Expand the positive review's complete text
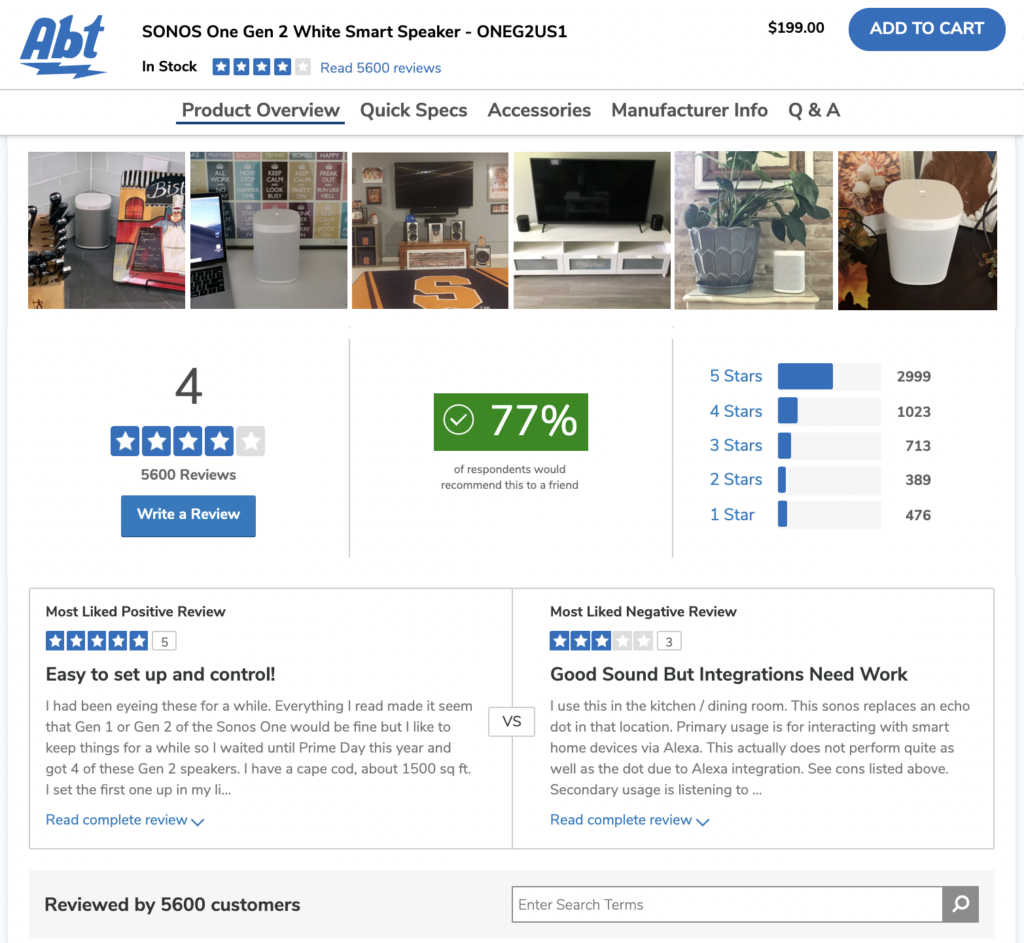The width and height of the screenshot is (1024, 943). pos(125,820)
